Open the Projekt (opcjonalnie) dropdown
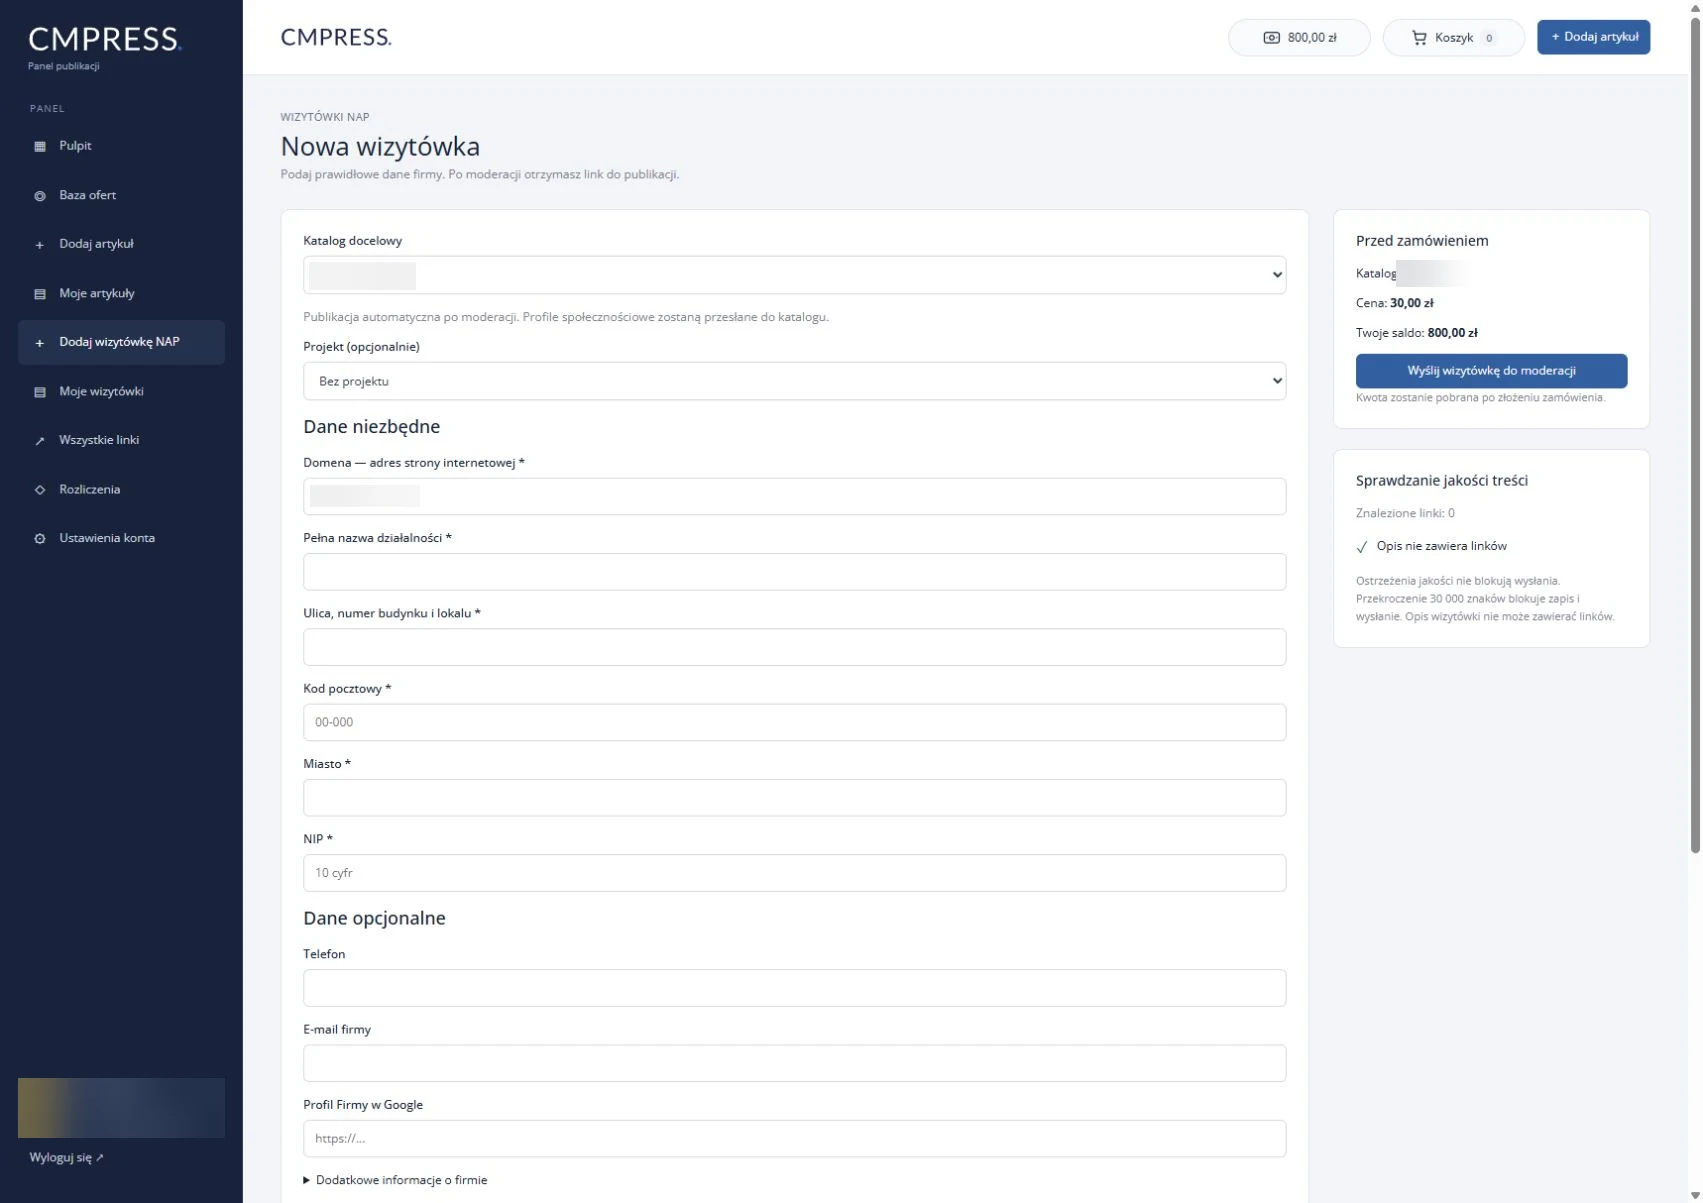1703x1203 pixels. pos(794,381)
